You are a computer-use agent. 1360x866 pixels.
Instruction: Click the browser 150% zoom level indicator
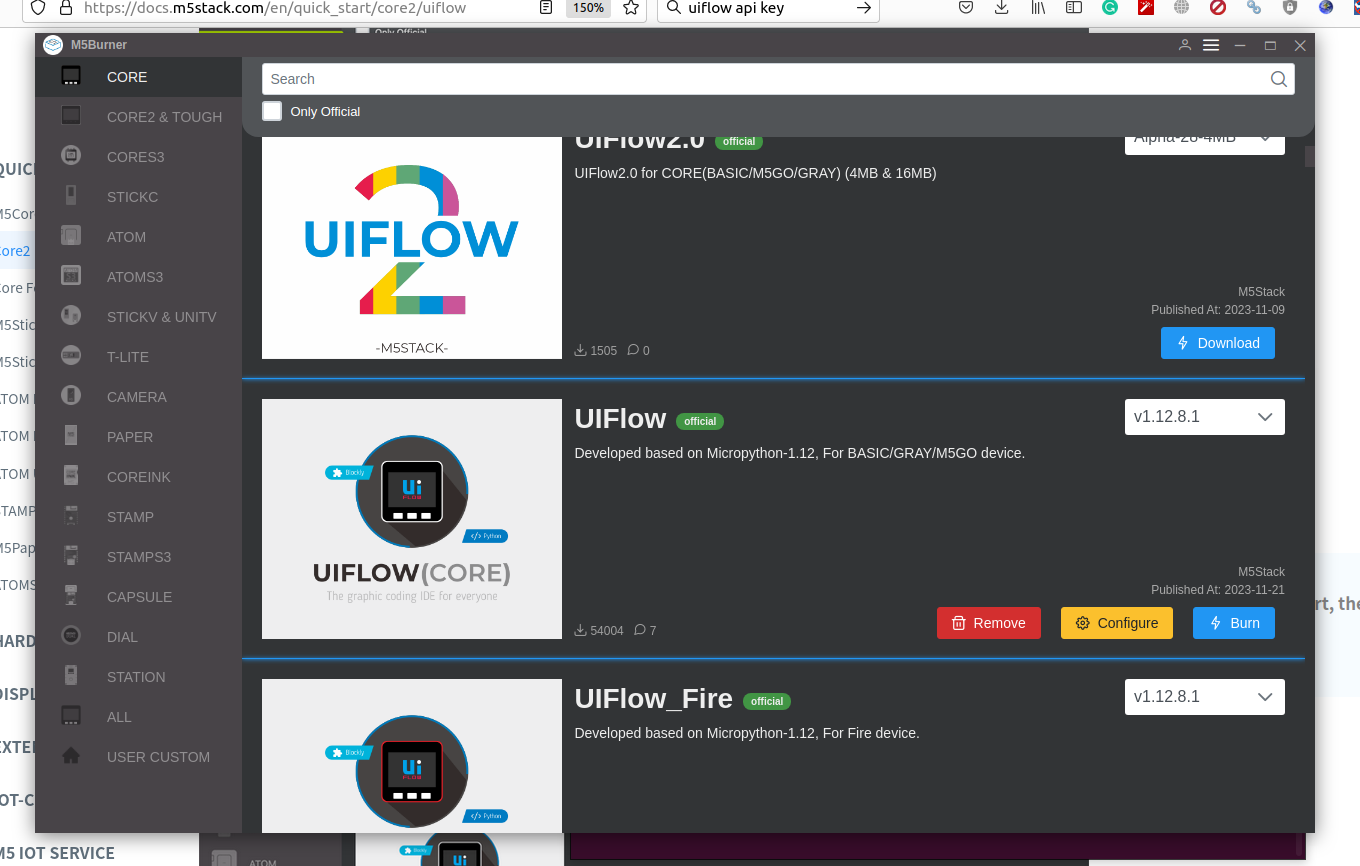588,8
